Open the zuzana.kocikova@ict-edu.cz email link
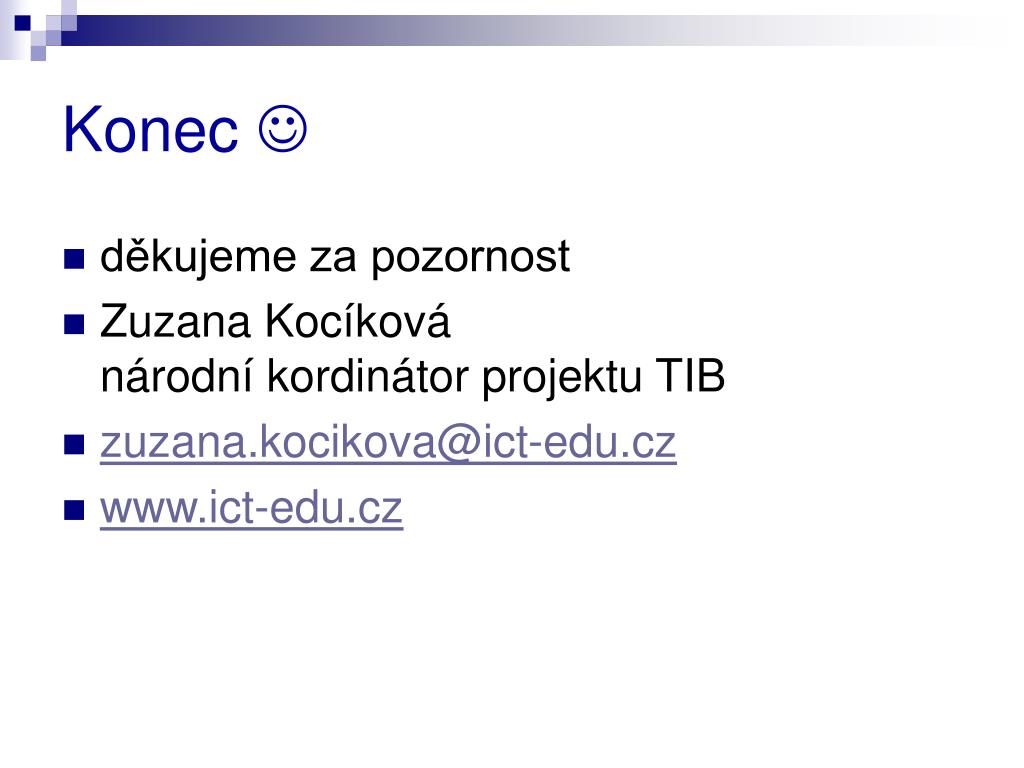Image resolution: width=1024 pixels, height=768 pixels. [388, 443]
